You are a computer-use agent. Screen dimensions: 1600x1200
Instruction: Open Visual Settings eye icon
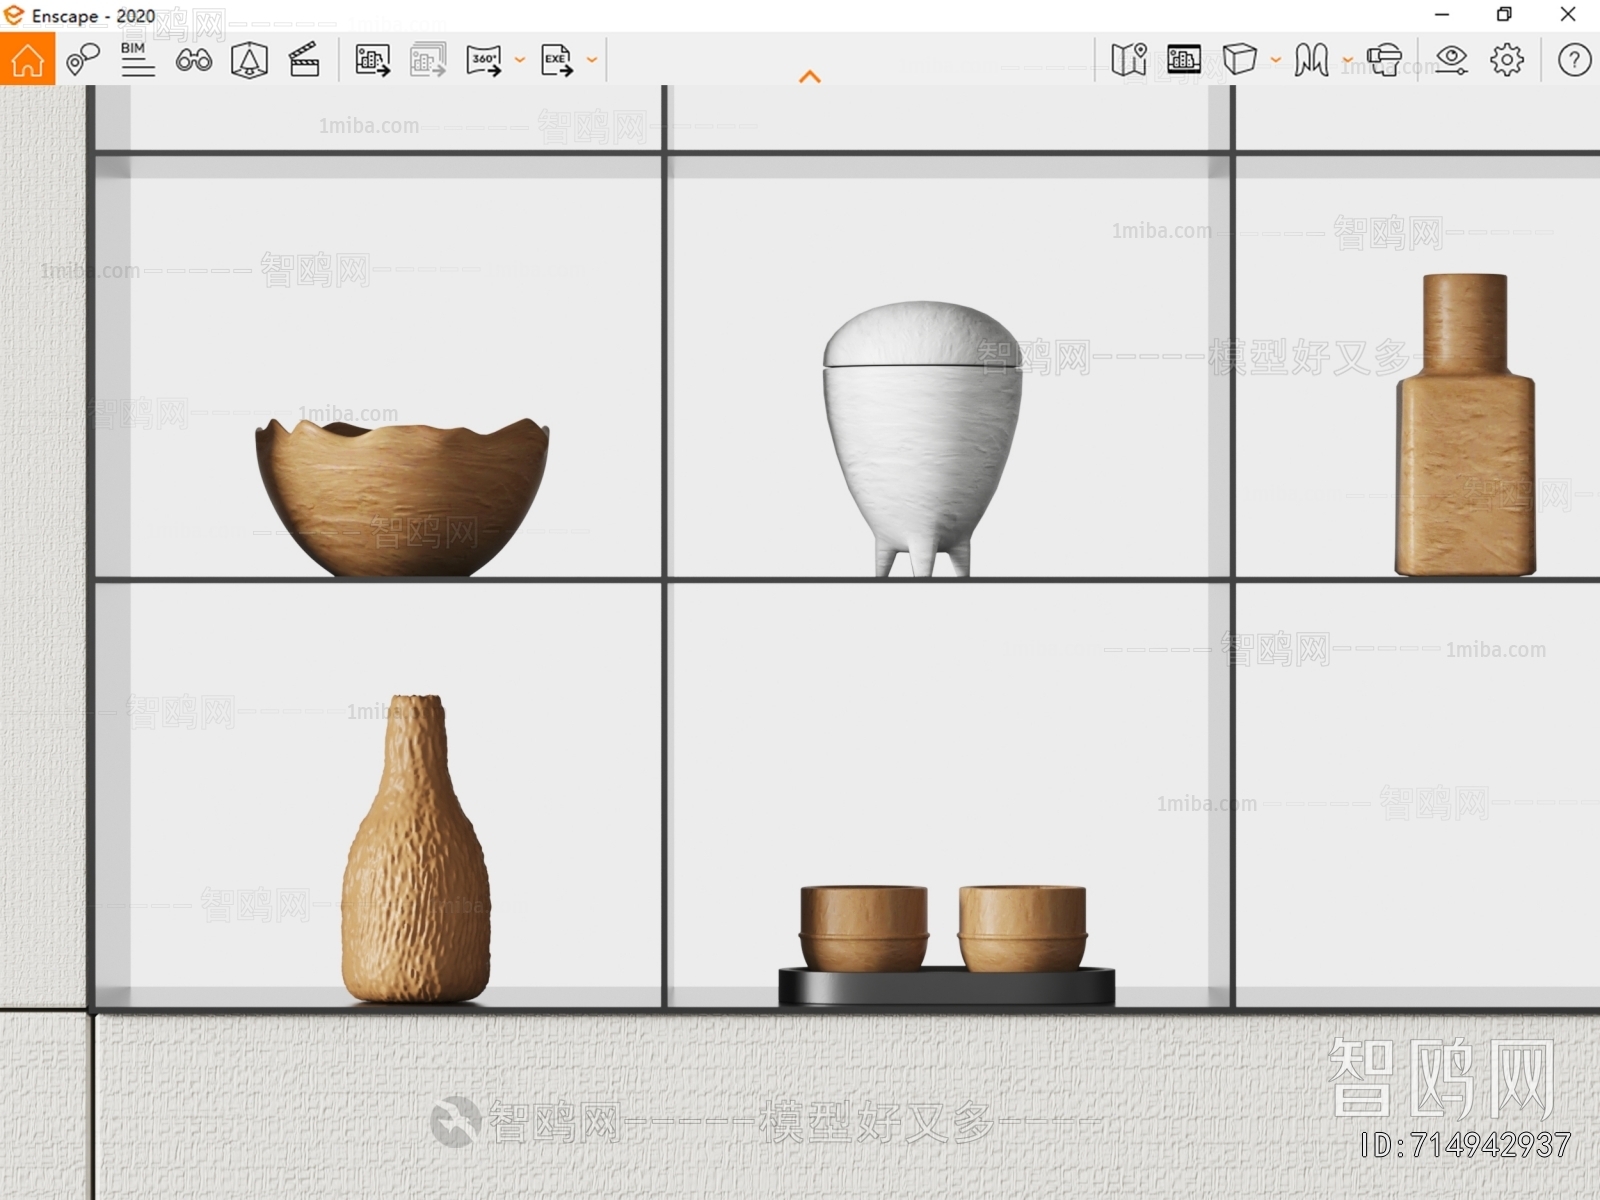1451,60
